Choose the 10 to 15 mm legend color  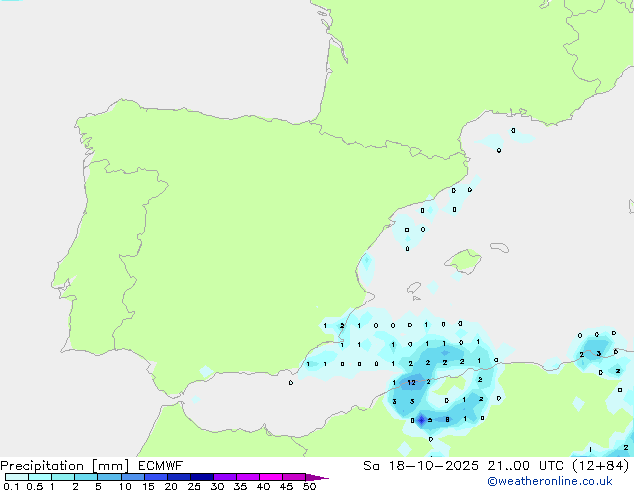[x=132, y=477]
